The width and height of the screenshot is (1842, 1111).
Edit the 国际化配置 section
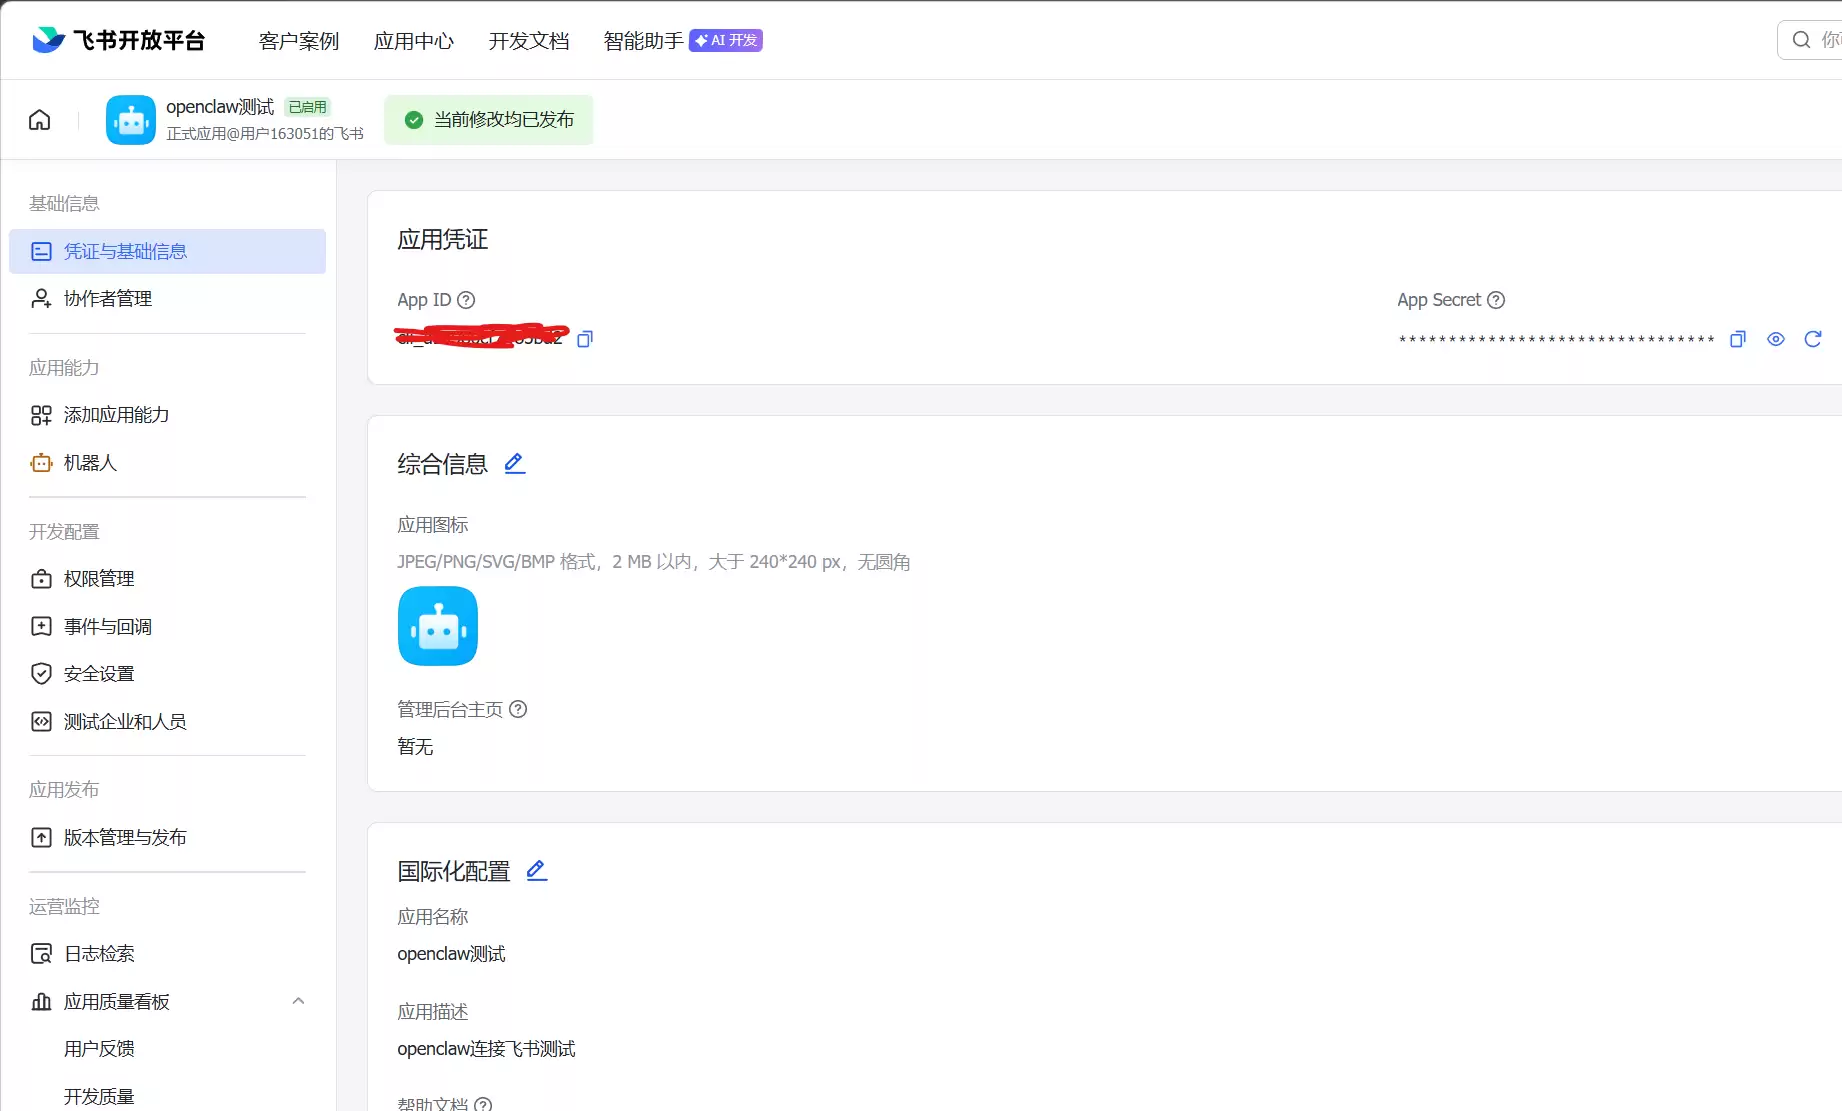537,870
